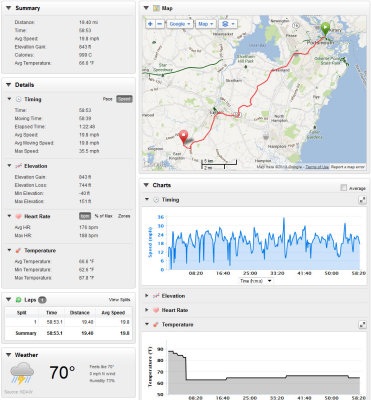The height and width of the screenshot is (400, 371).
Task: Click the Distance column header in Laps
Action: (80, 313)
